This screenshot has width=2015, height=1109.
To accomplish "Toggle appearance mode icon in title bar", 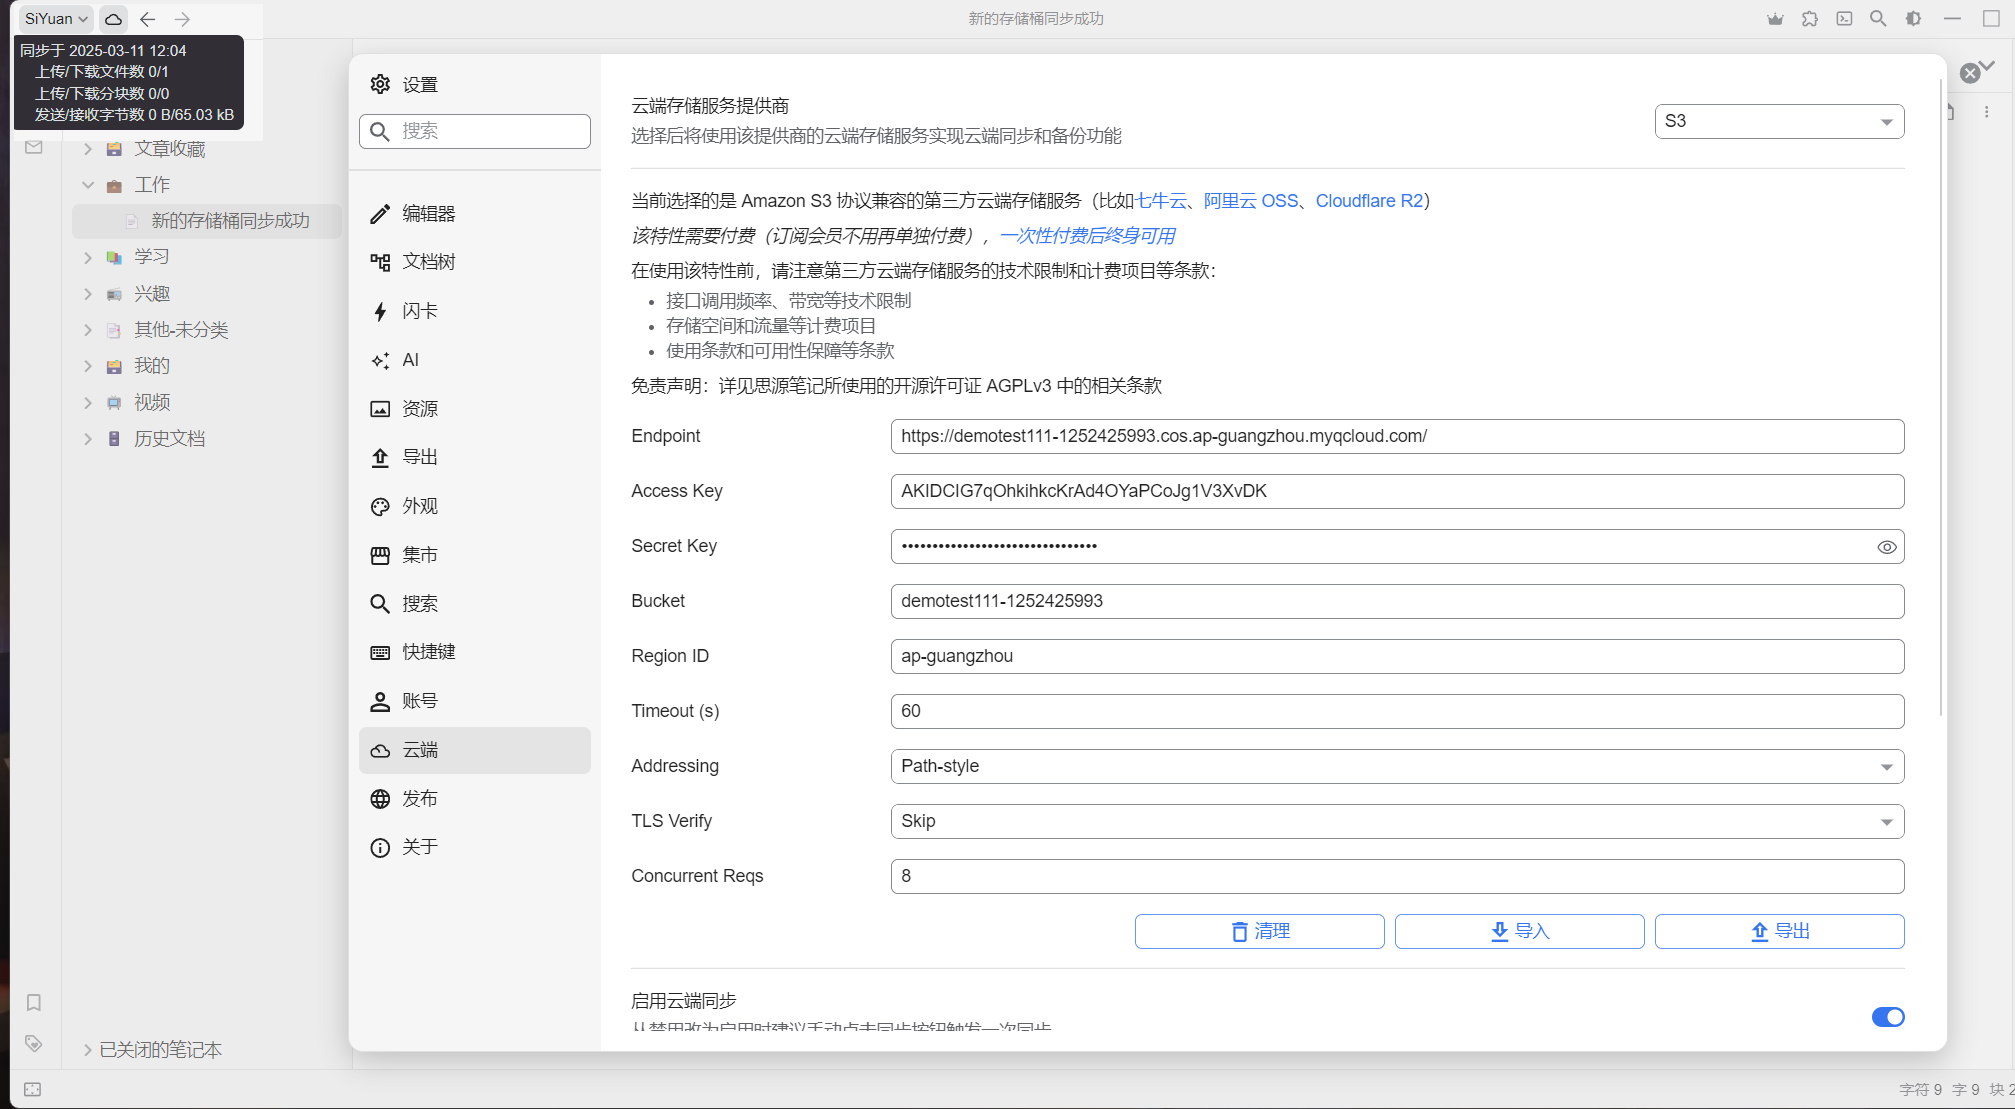I will [x=1913, y=19].
